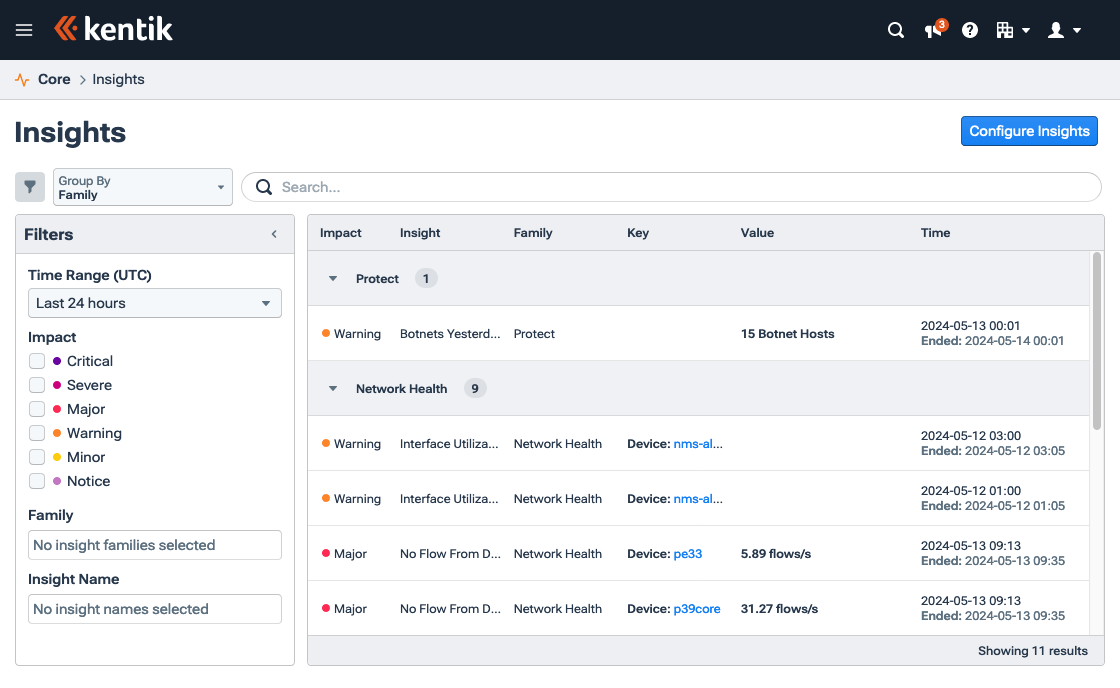Check the Minor impact filter
Screen dimensions: 1120x688
click(x=37, y=457)
